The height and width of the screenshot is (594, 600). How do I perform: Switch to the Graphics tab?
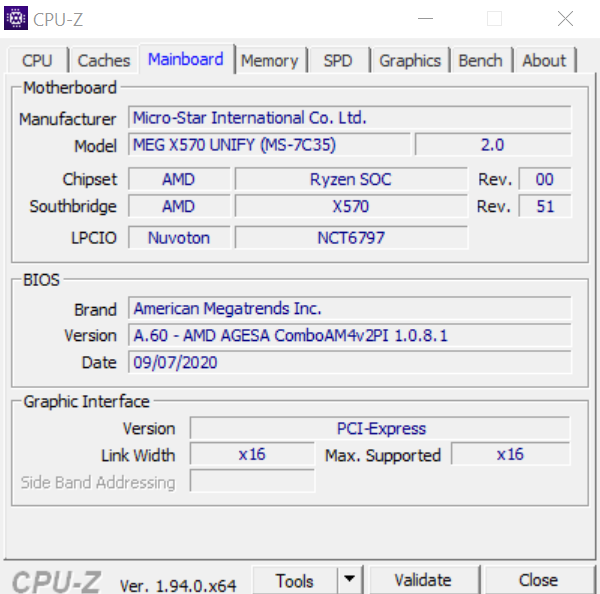tap(410, 60)
